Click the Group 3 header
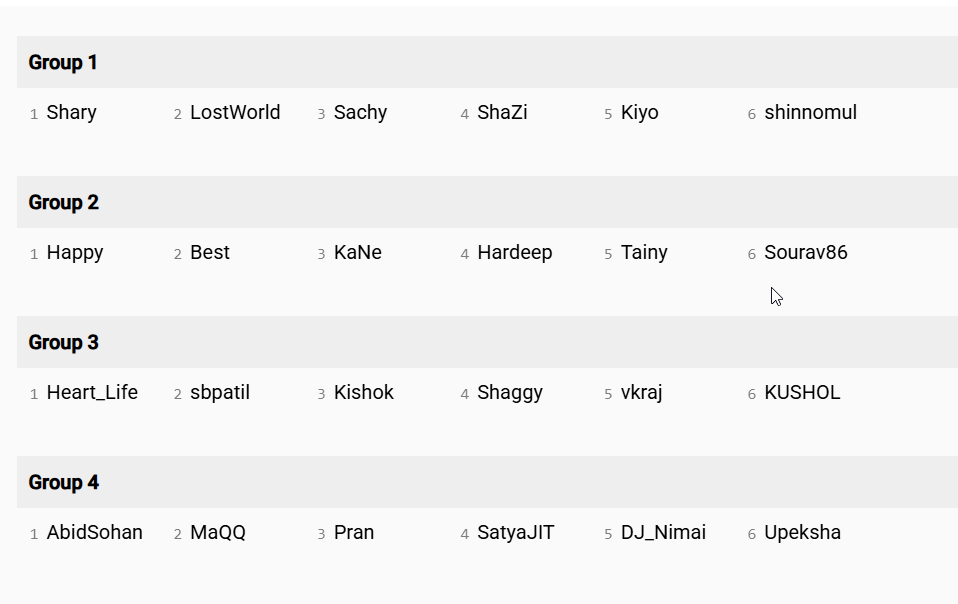The width and height of the screenshot is (958, 604). coord(487,342)
